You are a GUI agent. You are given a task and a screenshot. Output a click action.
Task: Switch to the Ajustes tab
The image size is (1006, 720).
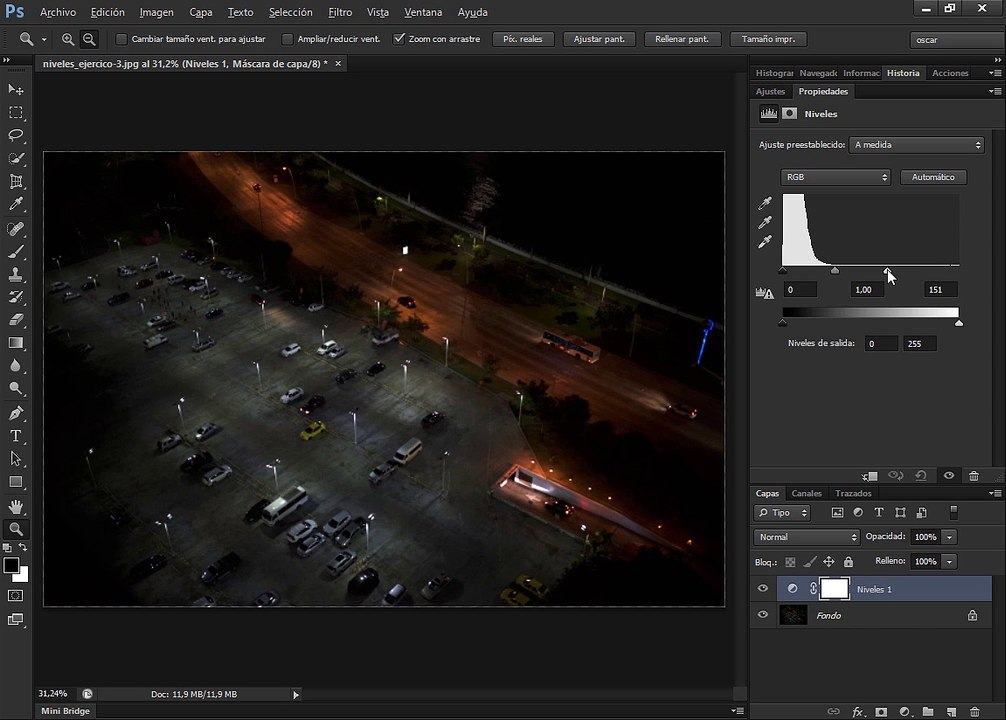coord(770,92)
